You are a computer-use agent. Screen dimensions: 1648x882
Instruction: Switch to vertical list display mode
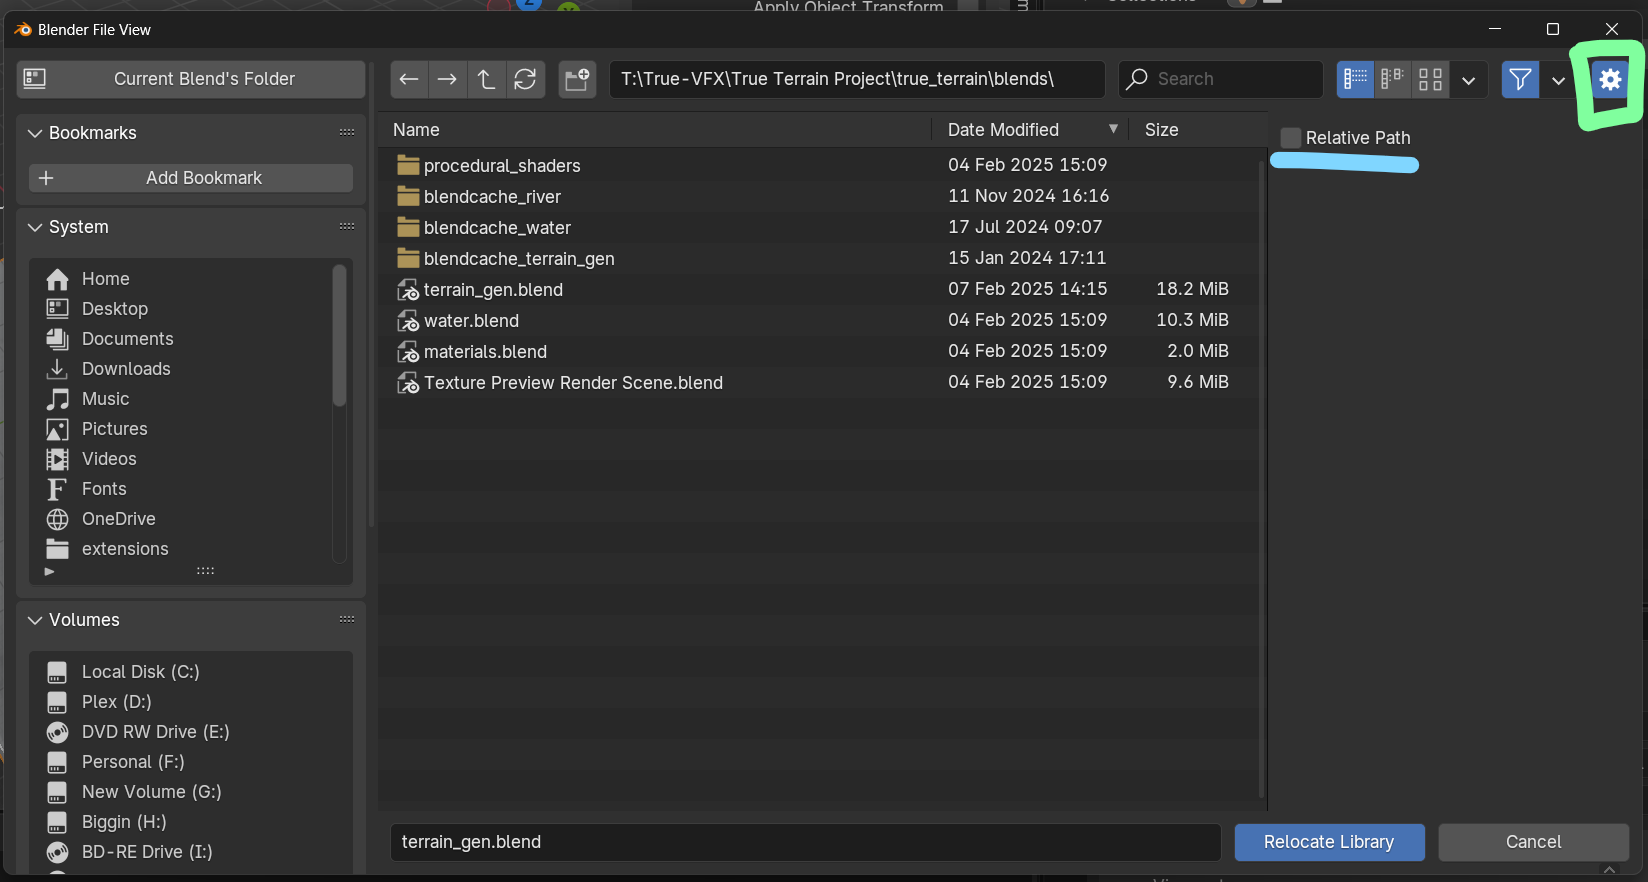(1355, 79)
